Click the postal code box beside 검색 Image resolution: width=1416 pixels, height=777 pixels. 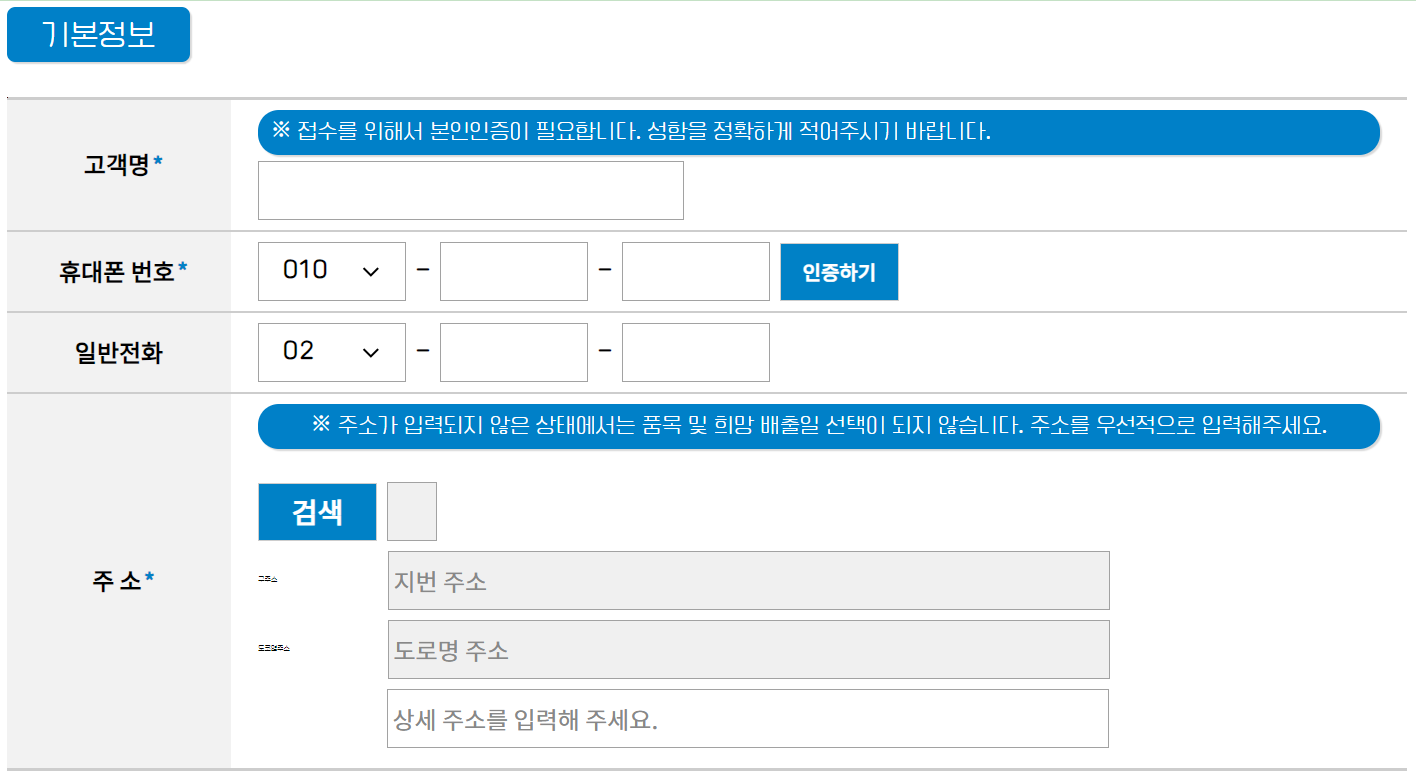413,511
